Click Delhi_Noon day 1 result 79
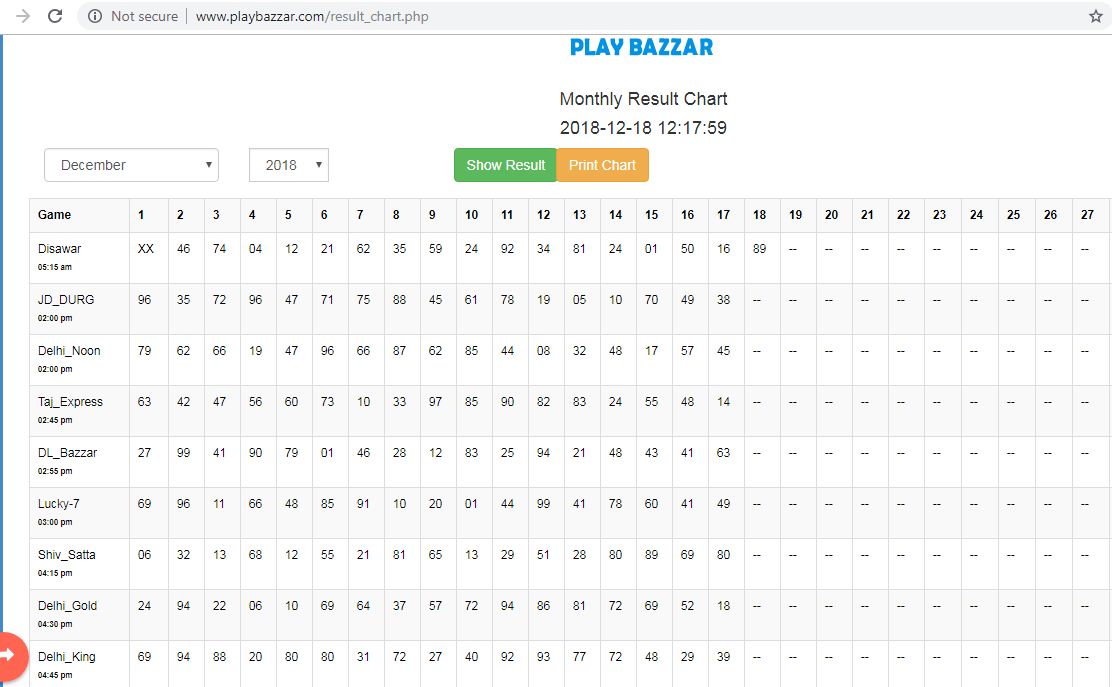 (144, 350)
